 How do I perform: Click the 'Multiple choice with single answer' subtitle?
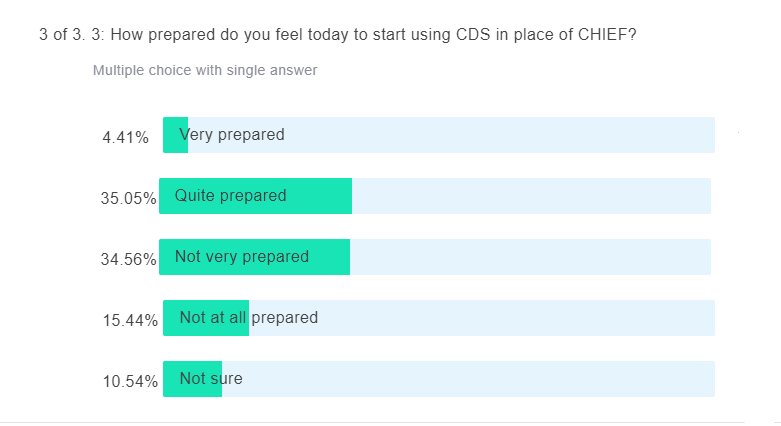click(x=205, y=71)
